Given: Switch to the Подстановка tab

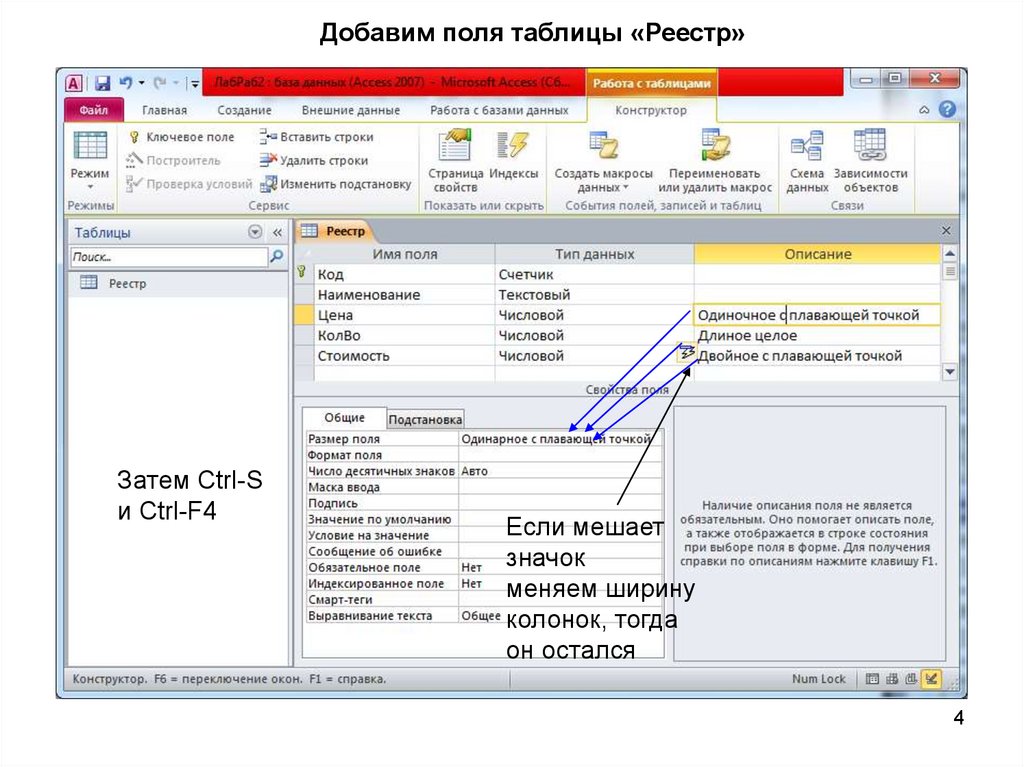Looking at the screenshot, I should [425, 419].
